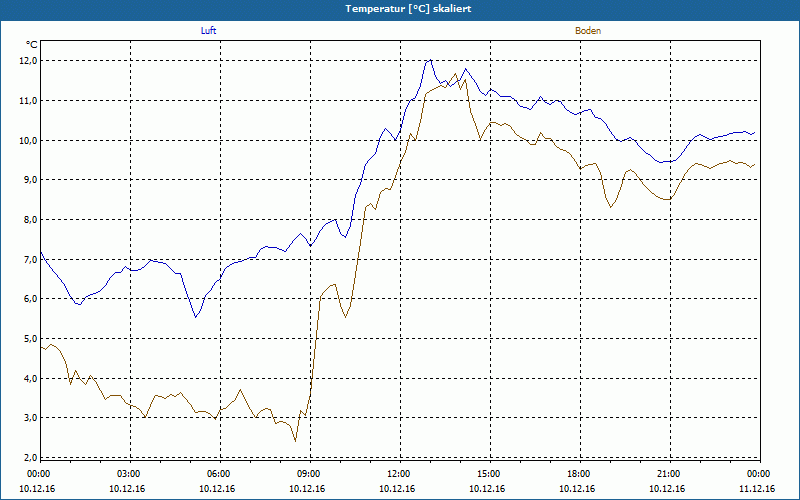Click the Boden legend label
Viewport: 800px width, 500px height.
(588, 31)
